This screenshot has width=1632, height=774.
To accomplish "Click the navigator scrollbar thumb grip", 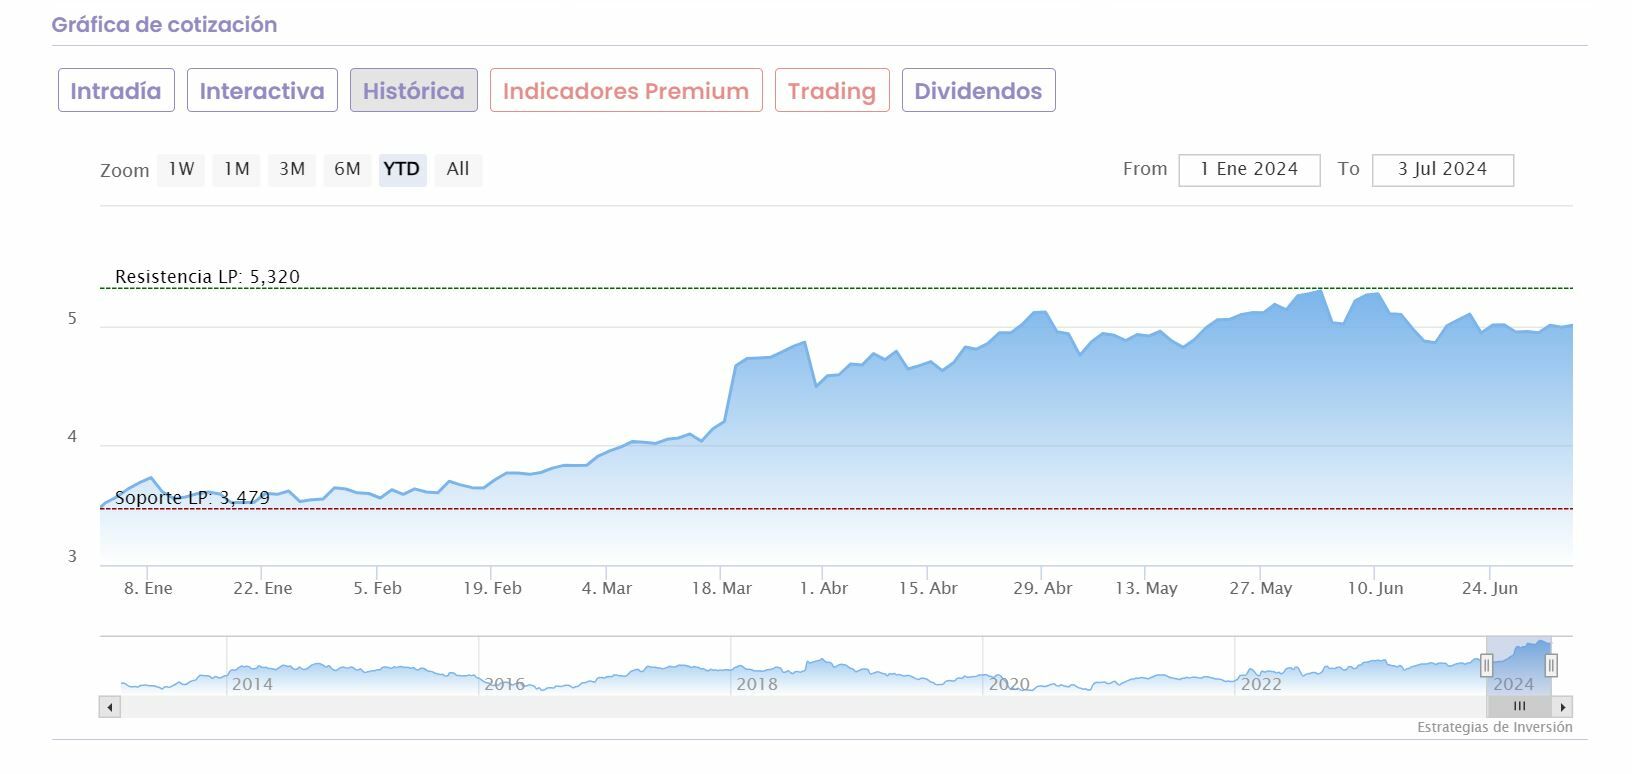I will coord(1519,706).
